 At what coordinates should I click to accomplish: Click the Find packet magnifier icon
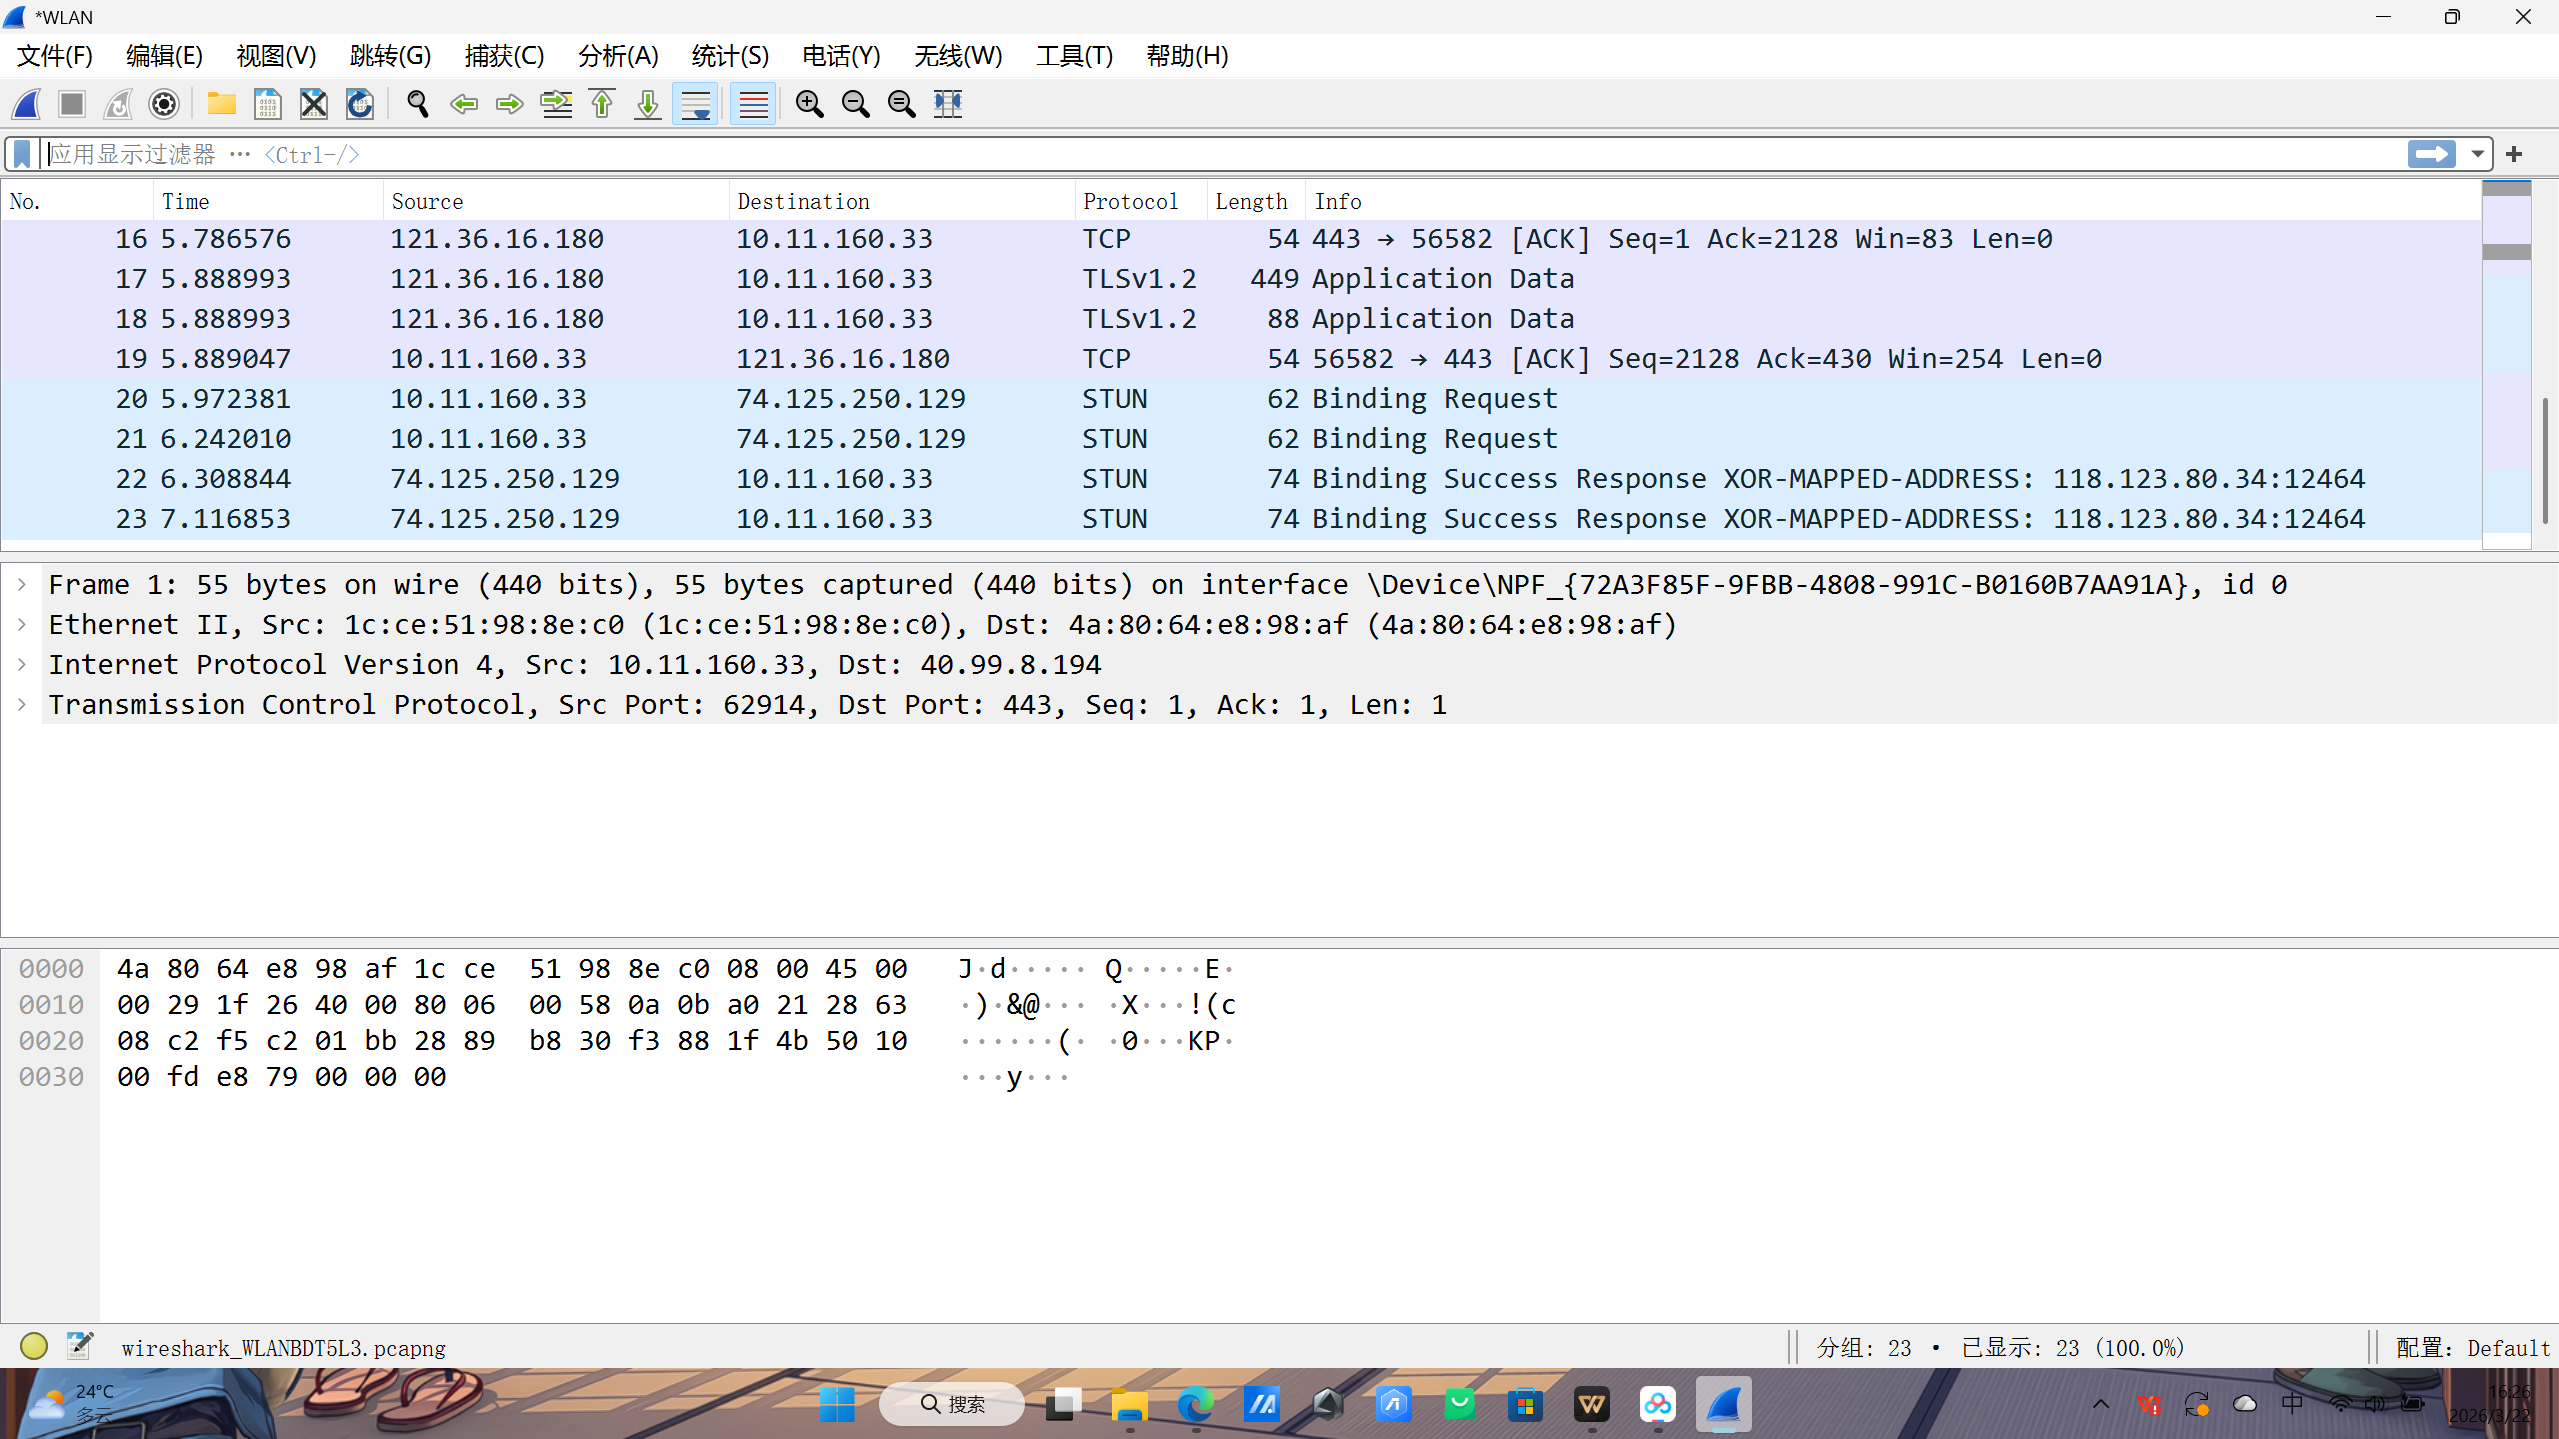(x=418, y=104)
